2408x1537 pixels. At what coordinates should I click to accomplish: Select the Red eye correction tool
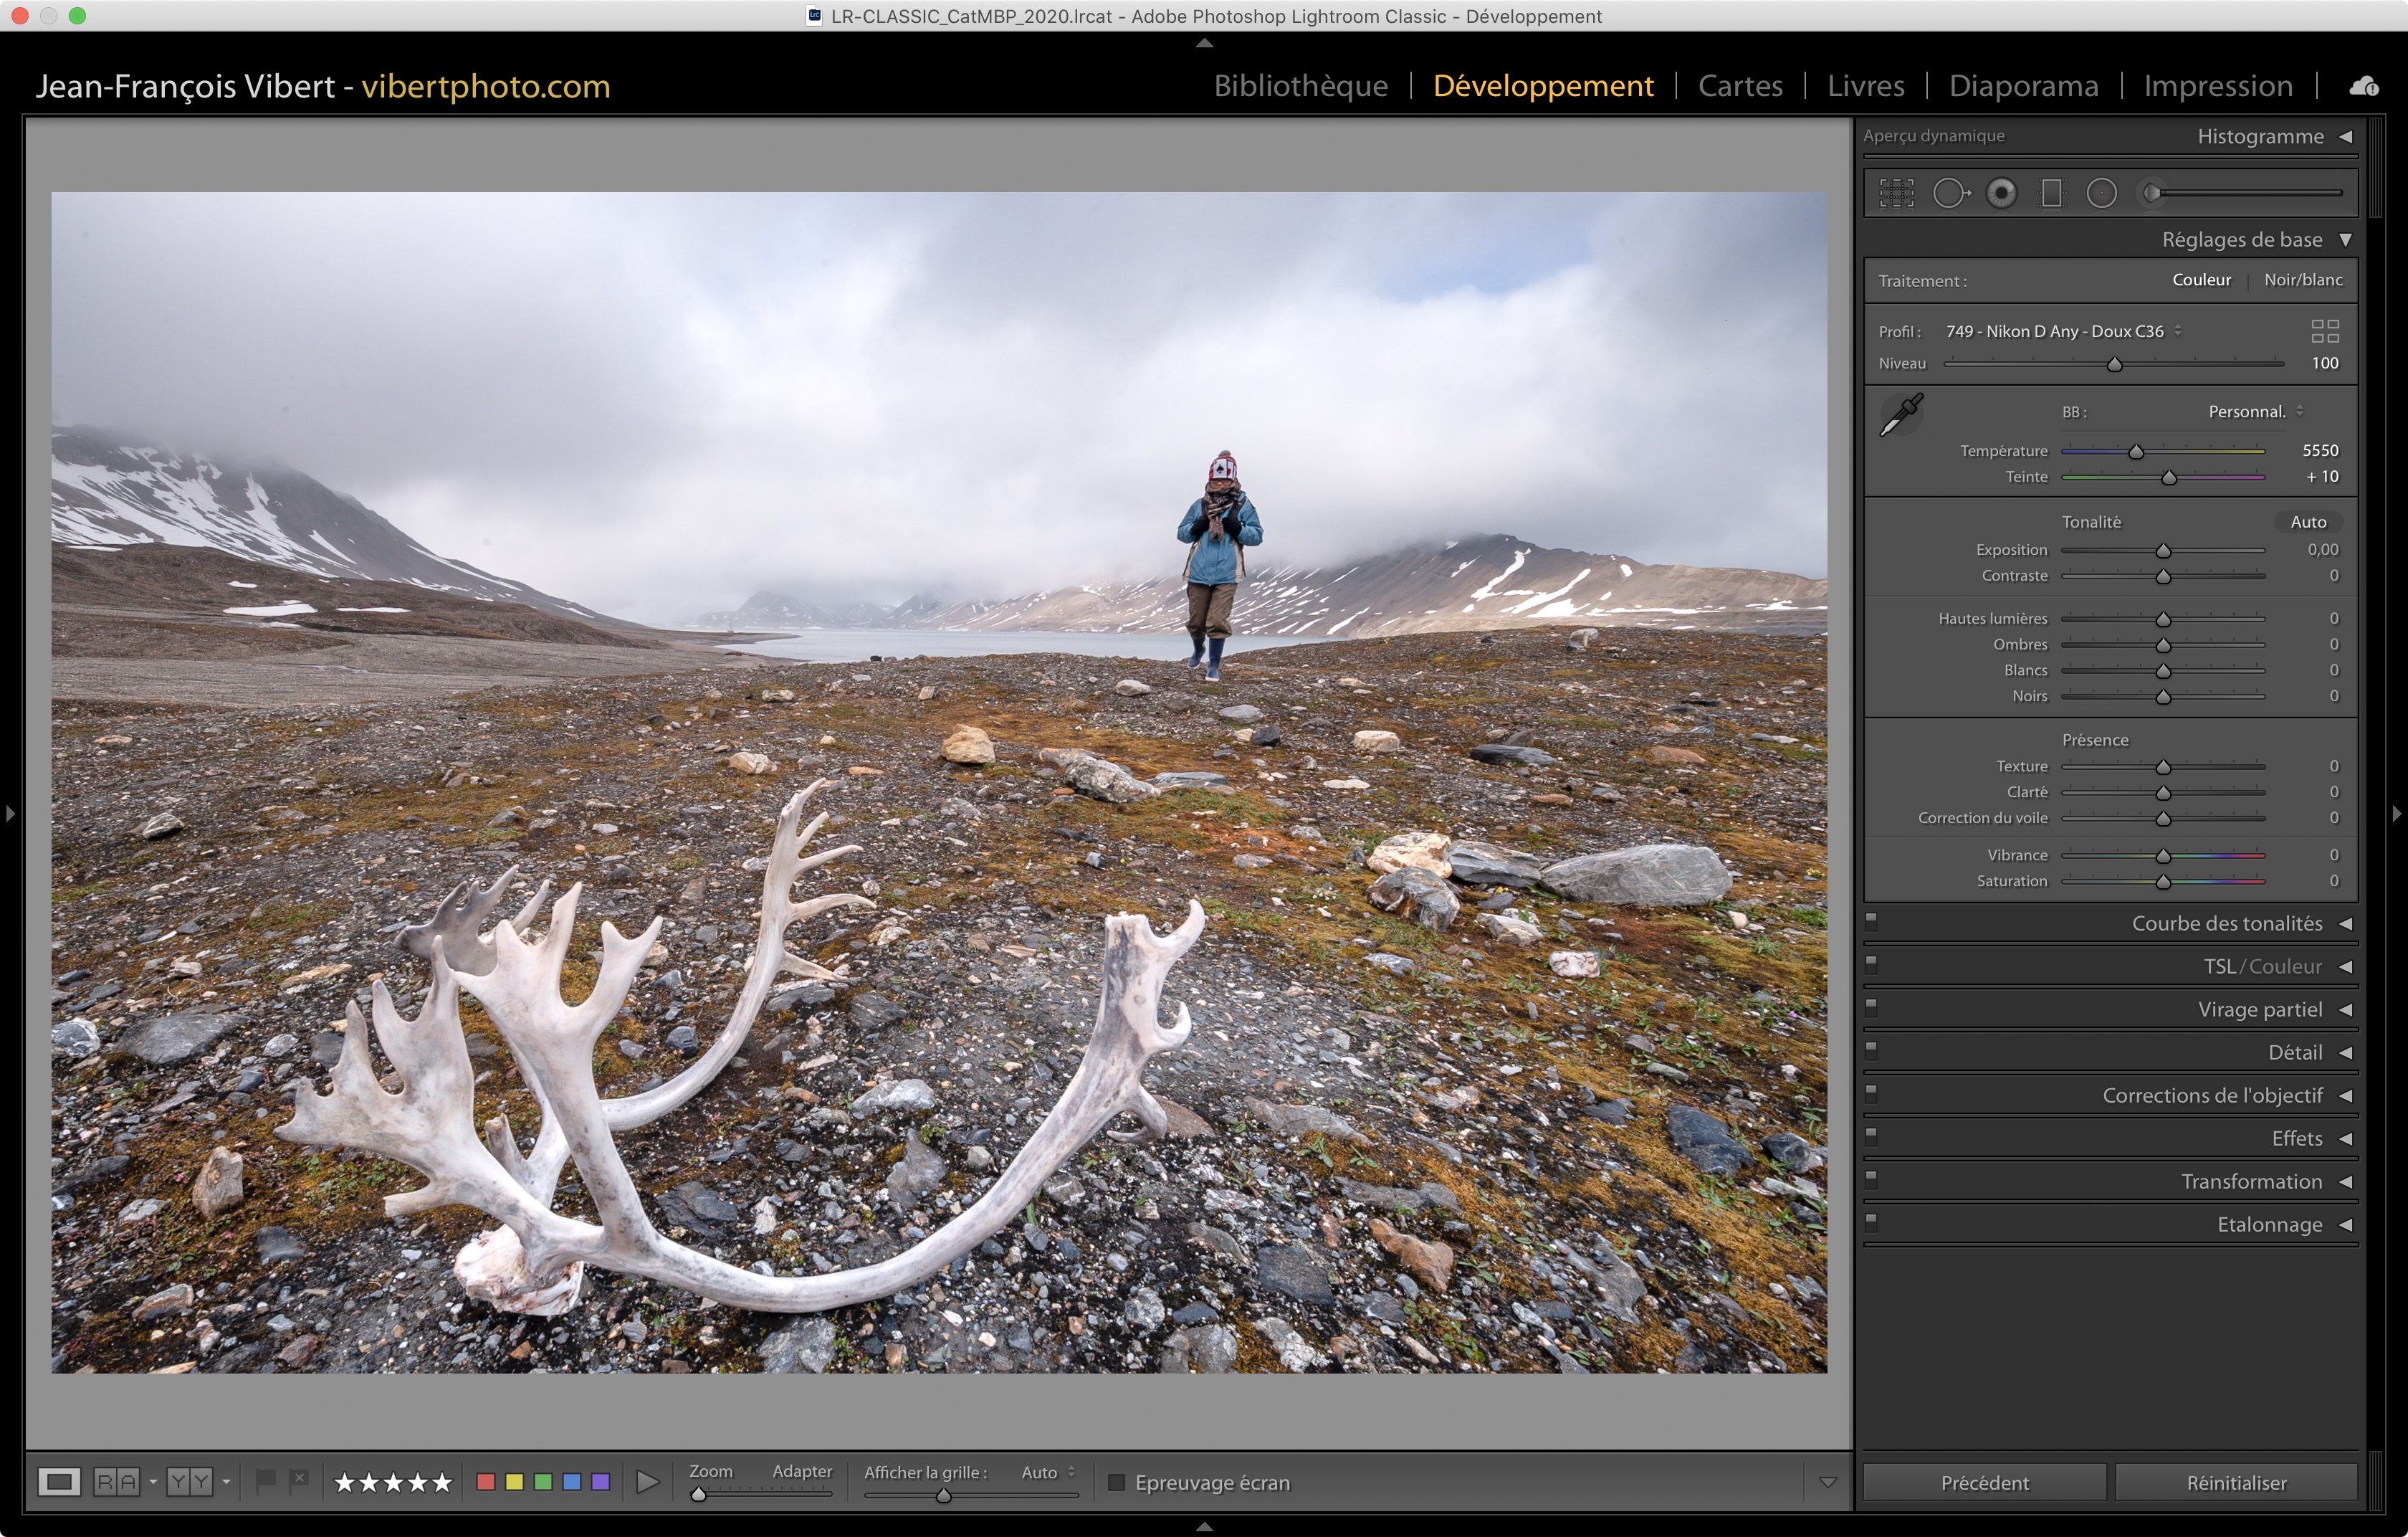coord(2001,193)
